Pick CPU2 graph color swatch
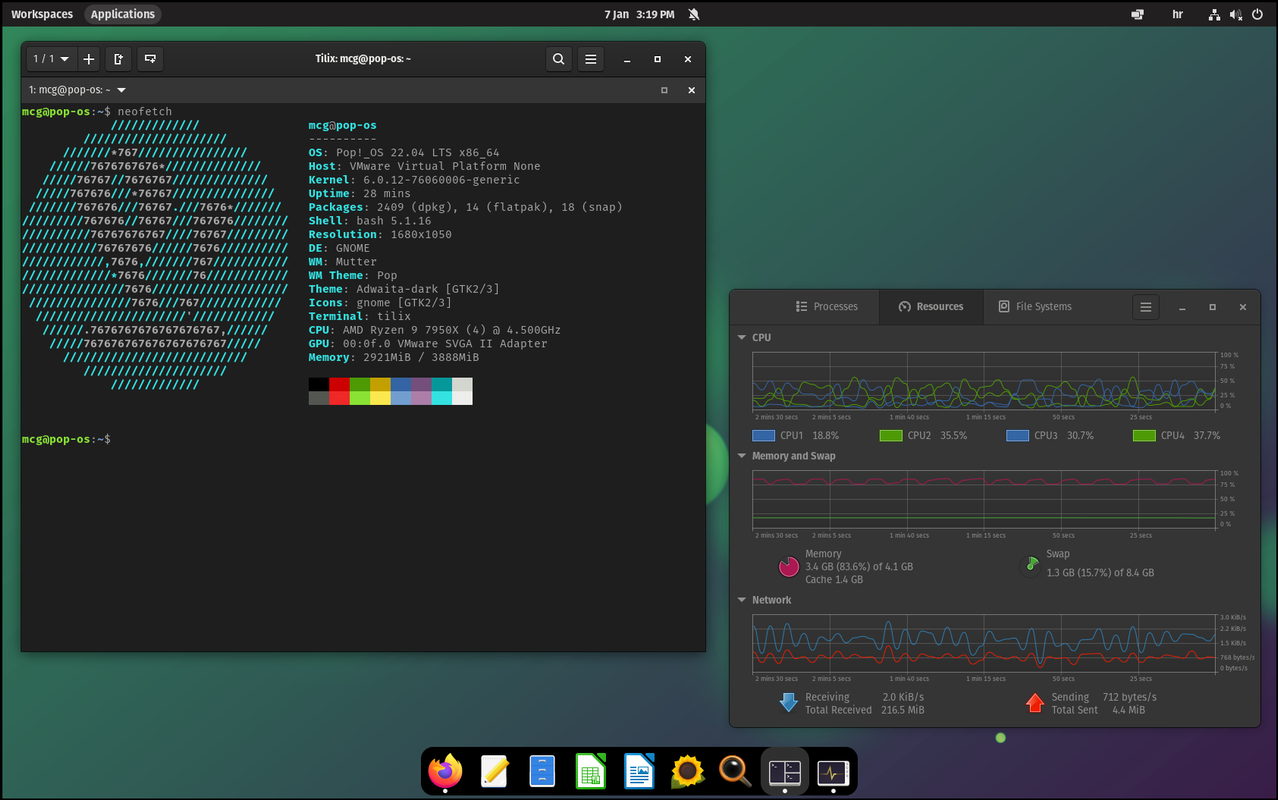The width and height of the screenshot is (1278, 800). (891, 436)
